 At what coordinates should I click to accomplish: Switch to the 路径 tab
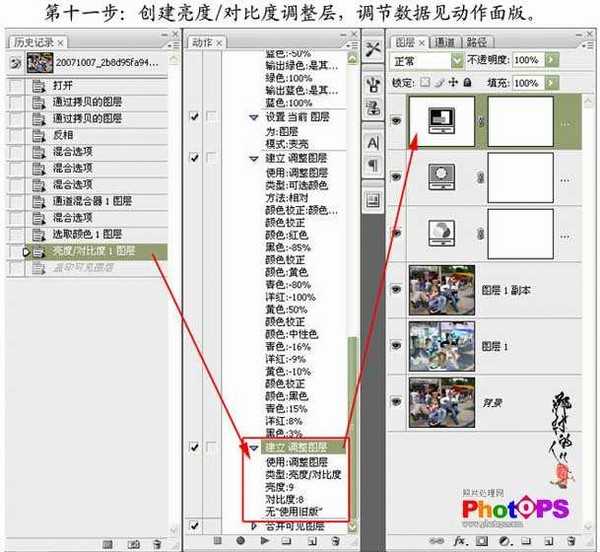[x=477, y=42]
